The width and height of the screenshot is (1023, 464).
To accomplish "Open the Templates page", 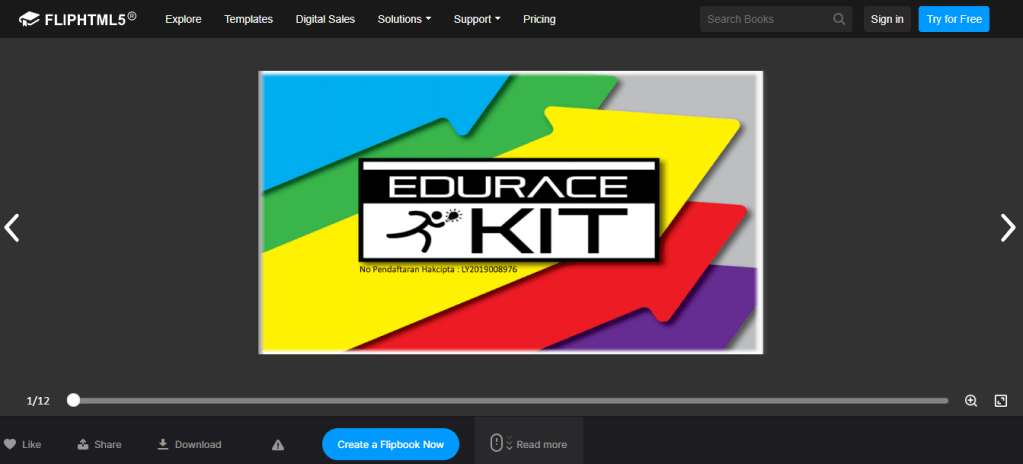I will coord(248,19).
